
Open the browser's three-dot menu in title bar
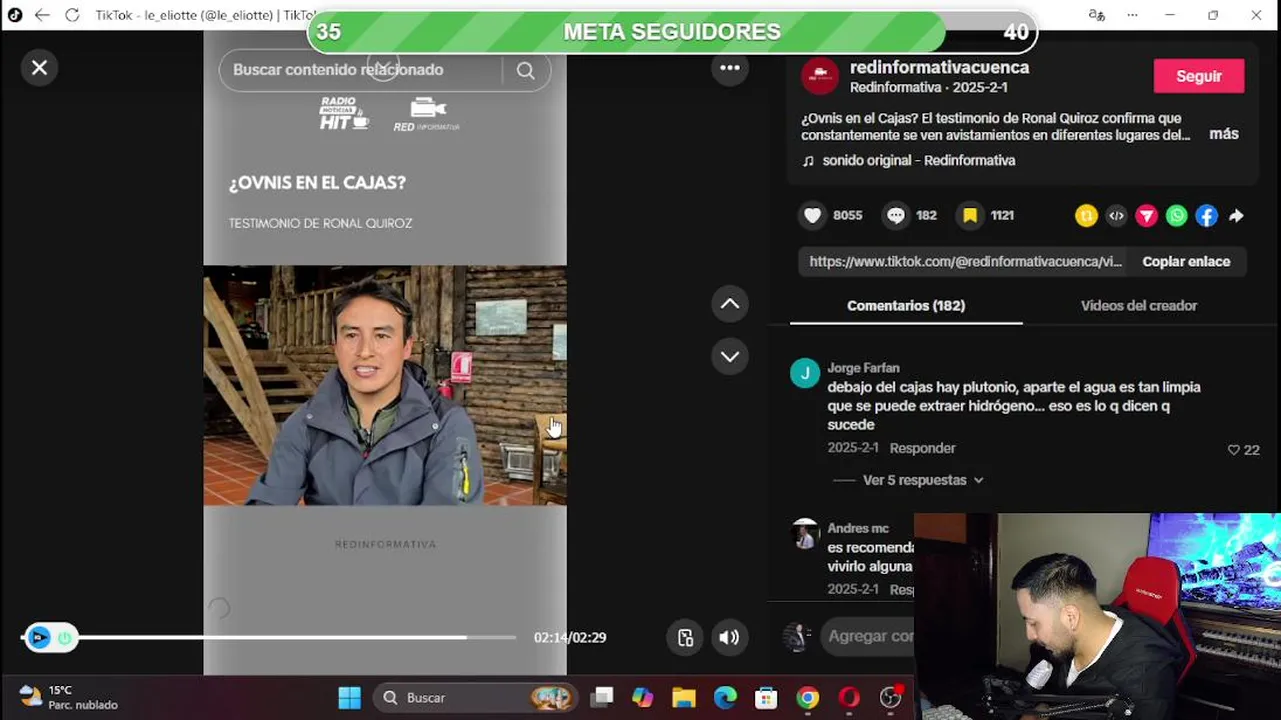[1132, 15]
